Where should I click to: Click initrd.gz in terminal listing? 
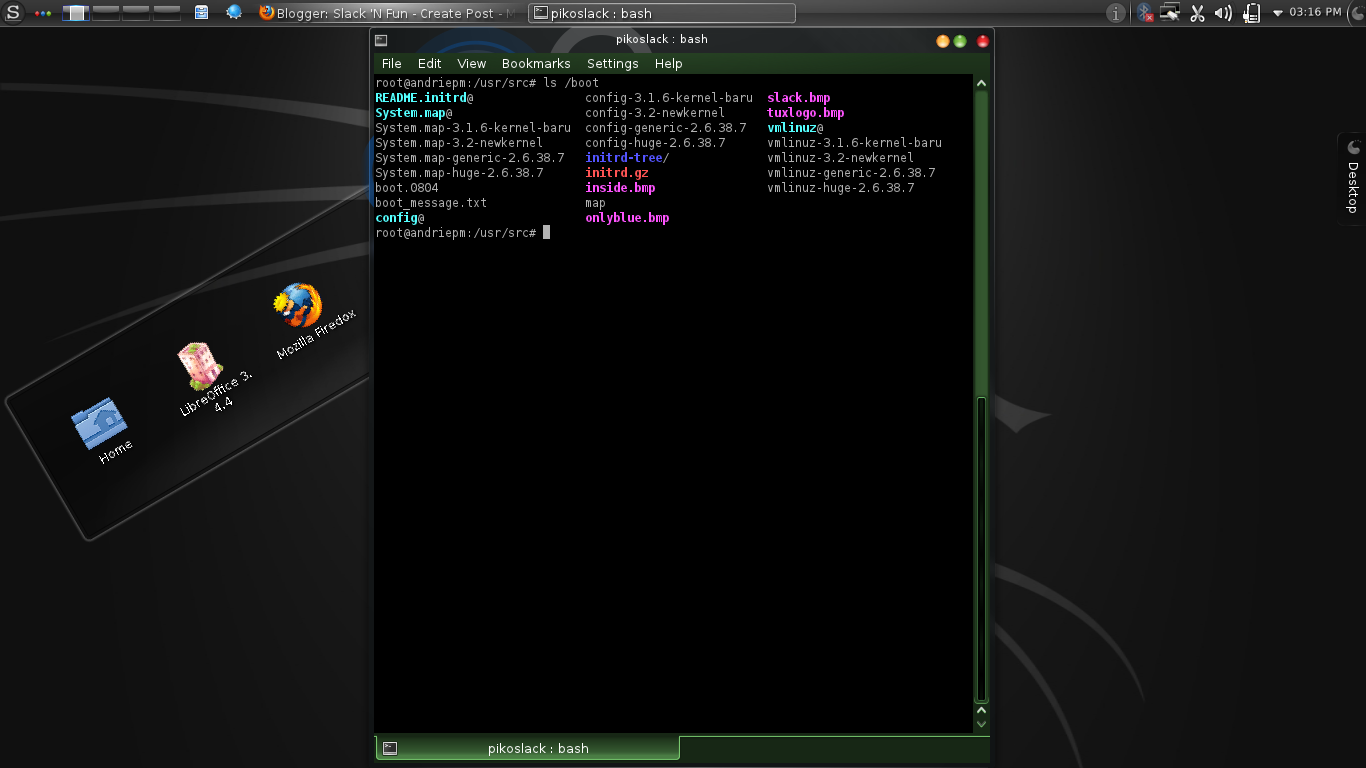pos(617,173)
